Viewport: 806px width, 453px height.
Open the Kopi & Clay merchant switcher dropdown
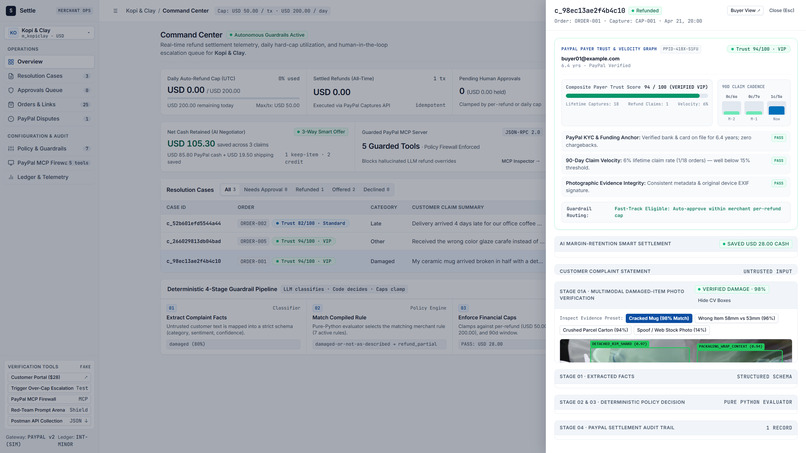tap(49, 33)
